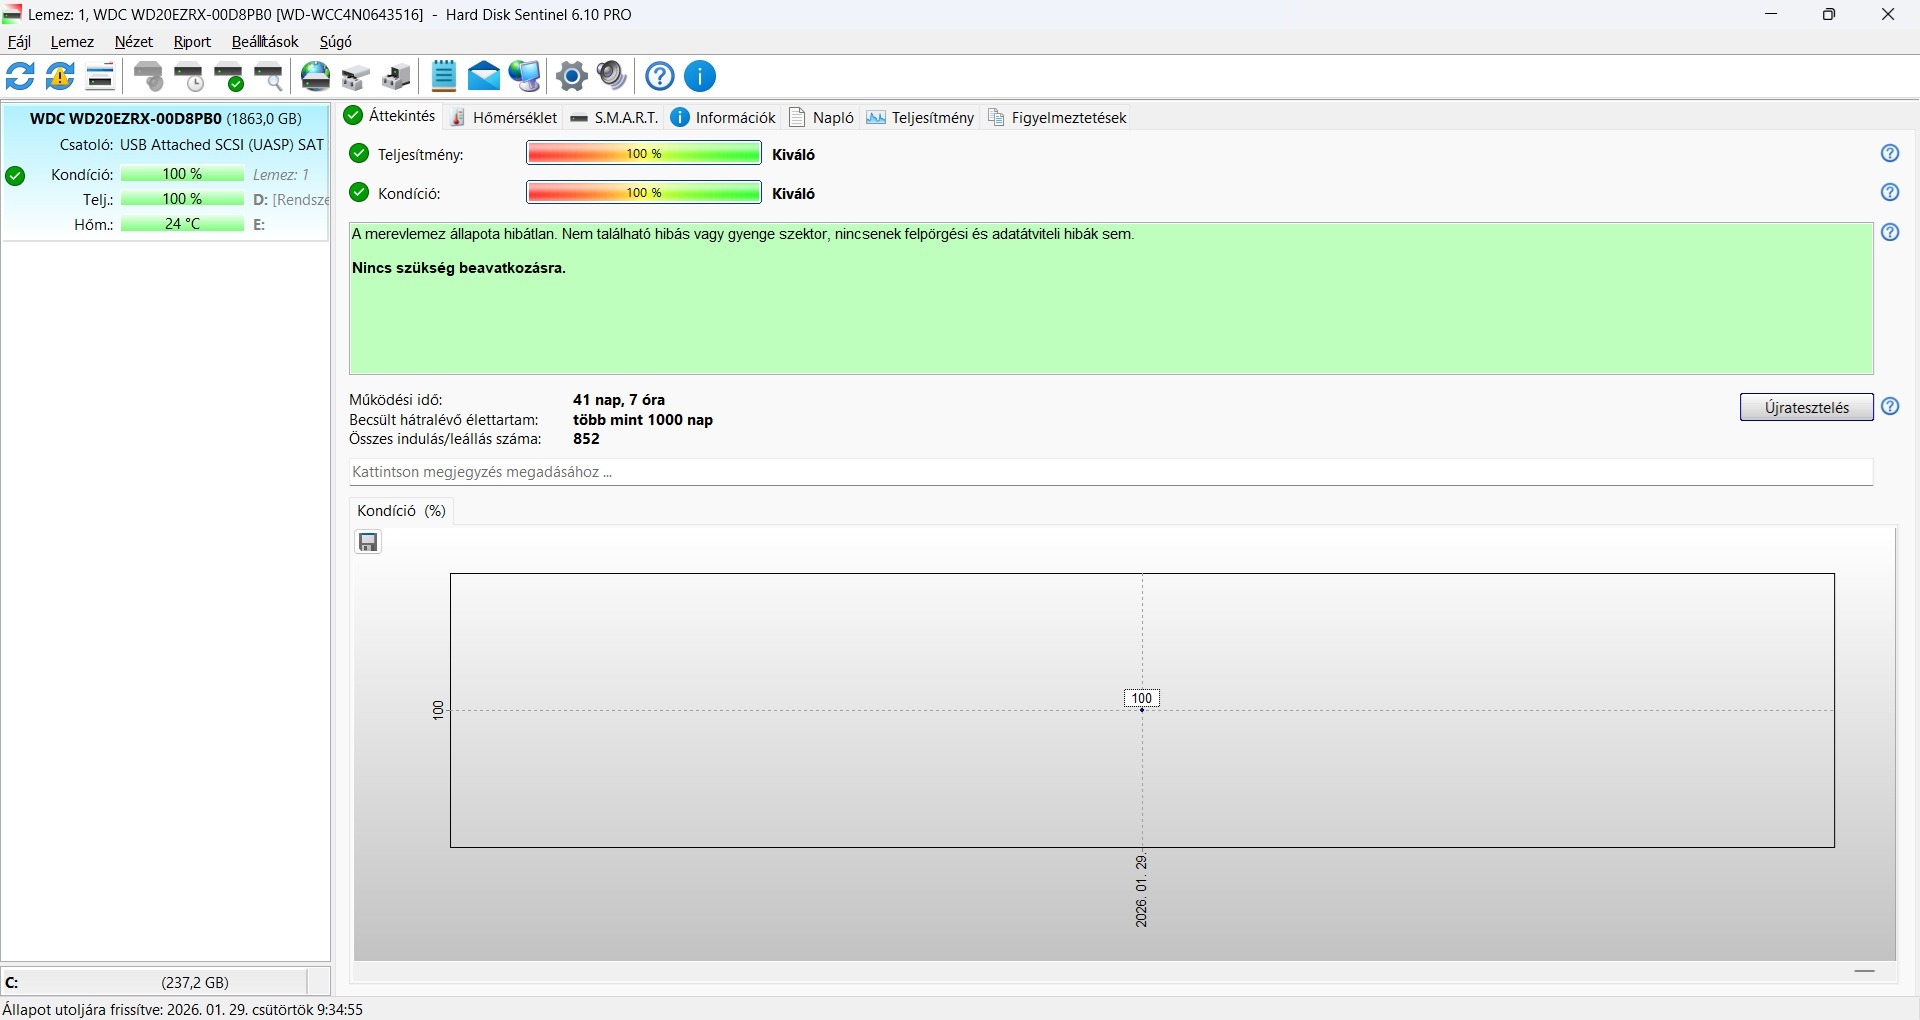This screenshot has height=1020, width=1920.
Task: Switch to the Napló tab
Action: coord(822,117)
